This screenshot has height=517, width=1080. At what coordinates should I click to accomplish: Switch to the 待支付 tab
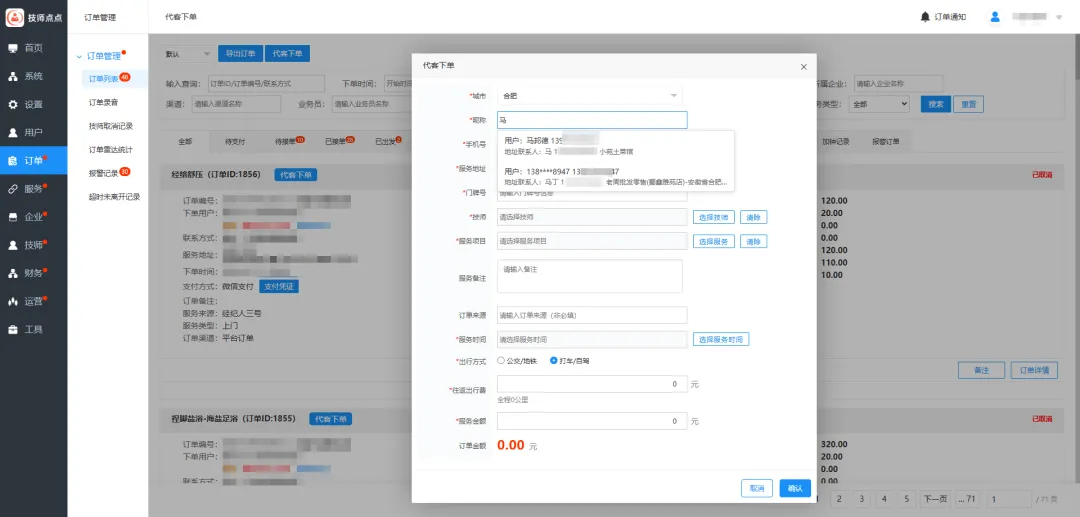point(235,141)
